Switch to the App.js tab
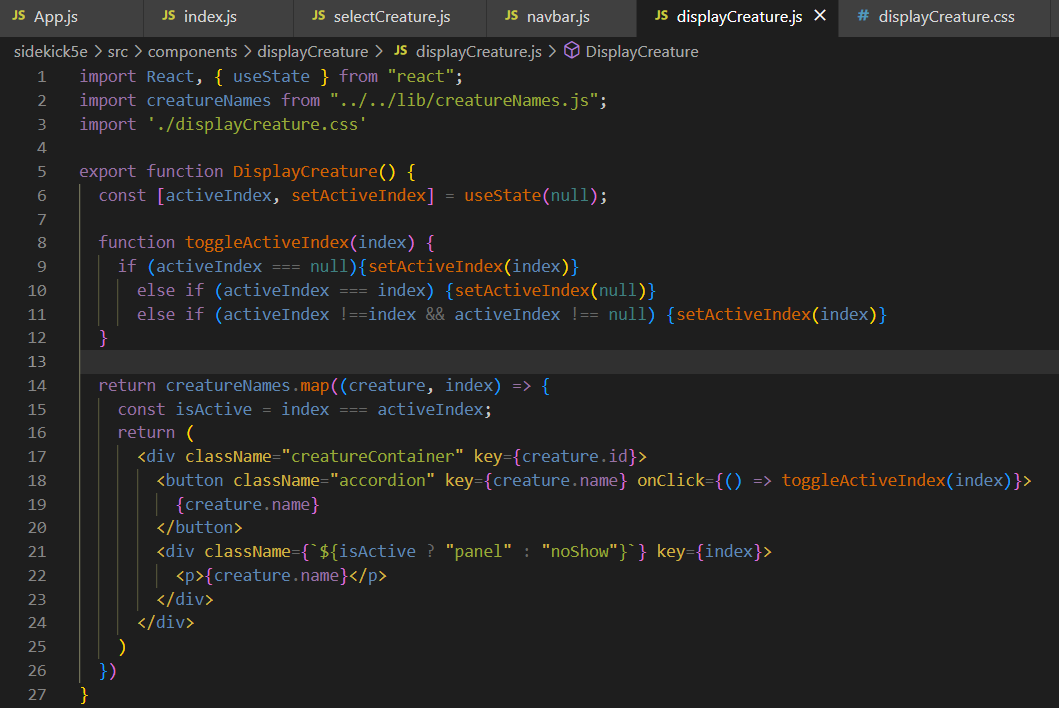The width and height of the screenshot is (1059, 708). (x=71, y=18)
